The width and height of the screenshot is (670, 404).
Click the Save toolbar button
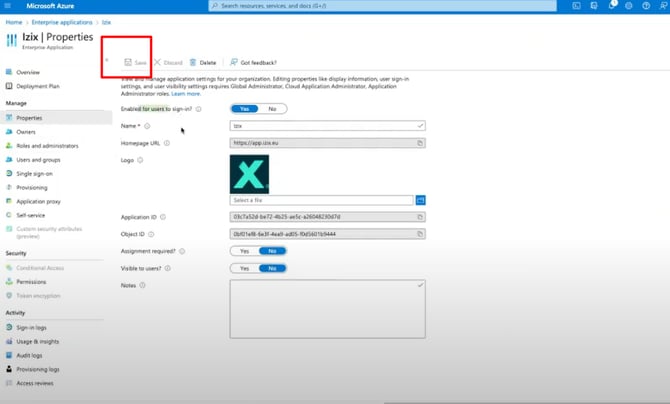[x=135, y=62]
